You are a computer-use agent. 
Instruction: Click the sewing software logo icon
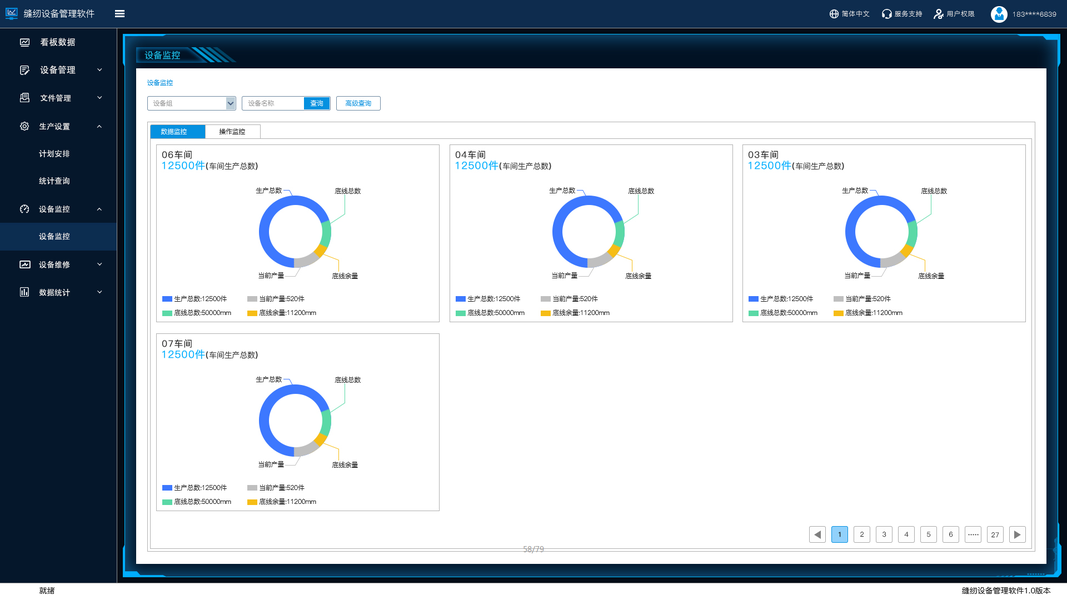pyautogui.click(x=12, y=13)
